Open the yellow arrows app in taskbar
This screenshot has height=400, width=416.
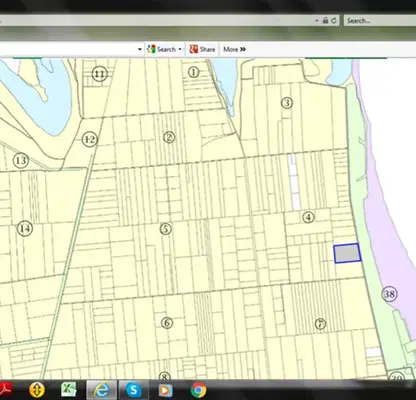(x=37, y=389)
